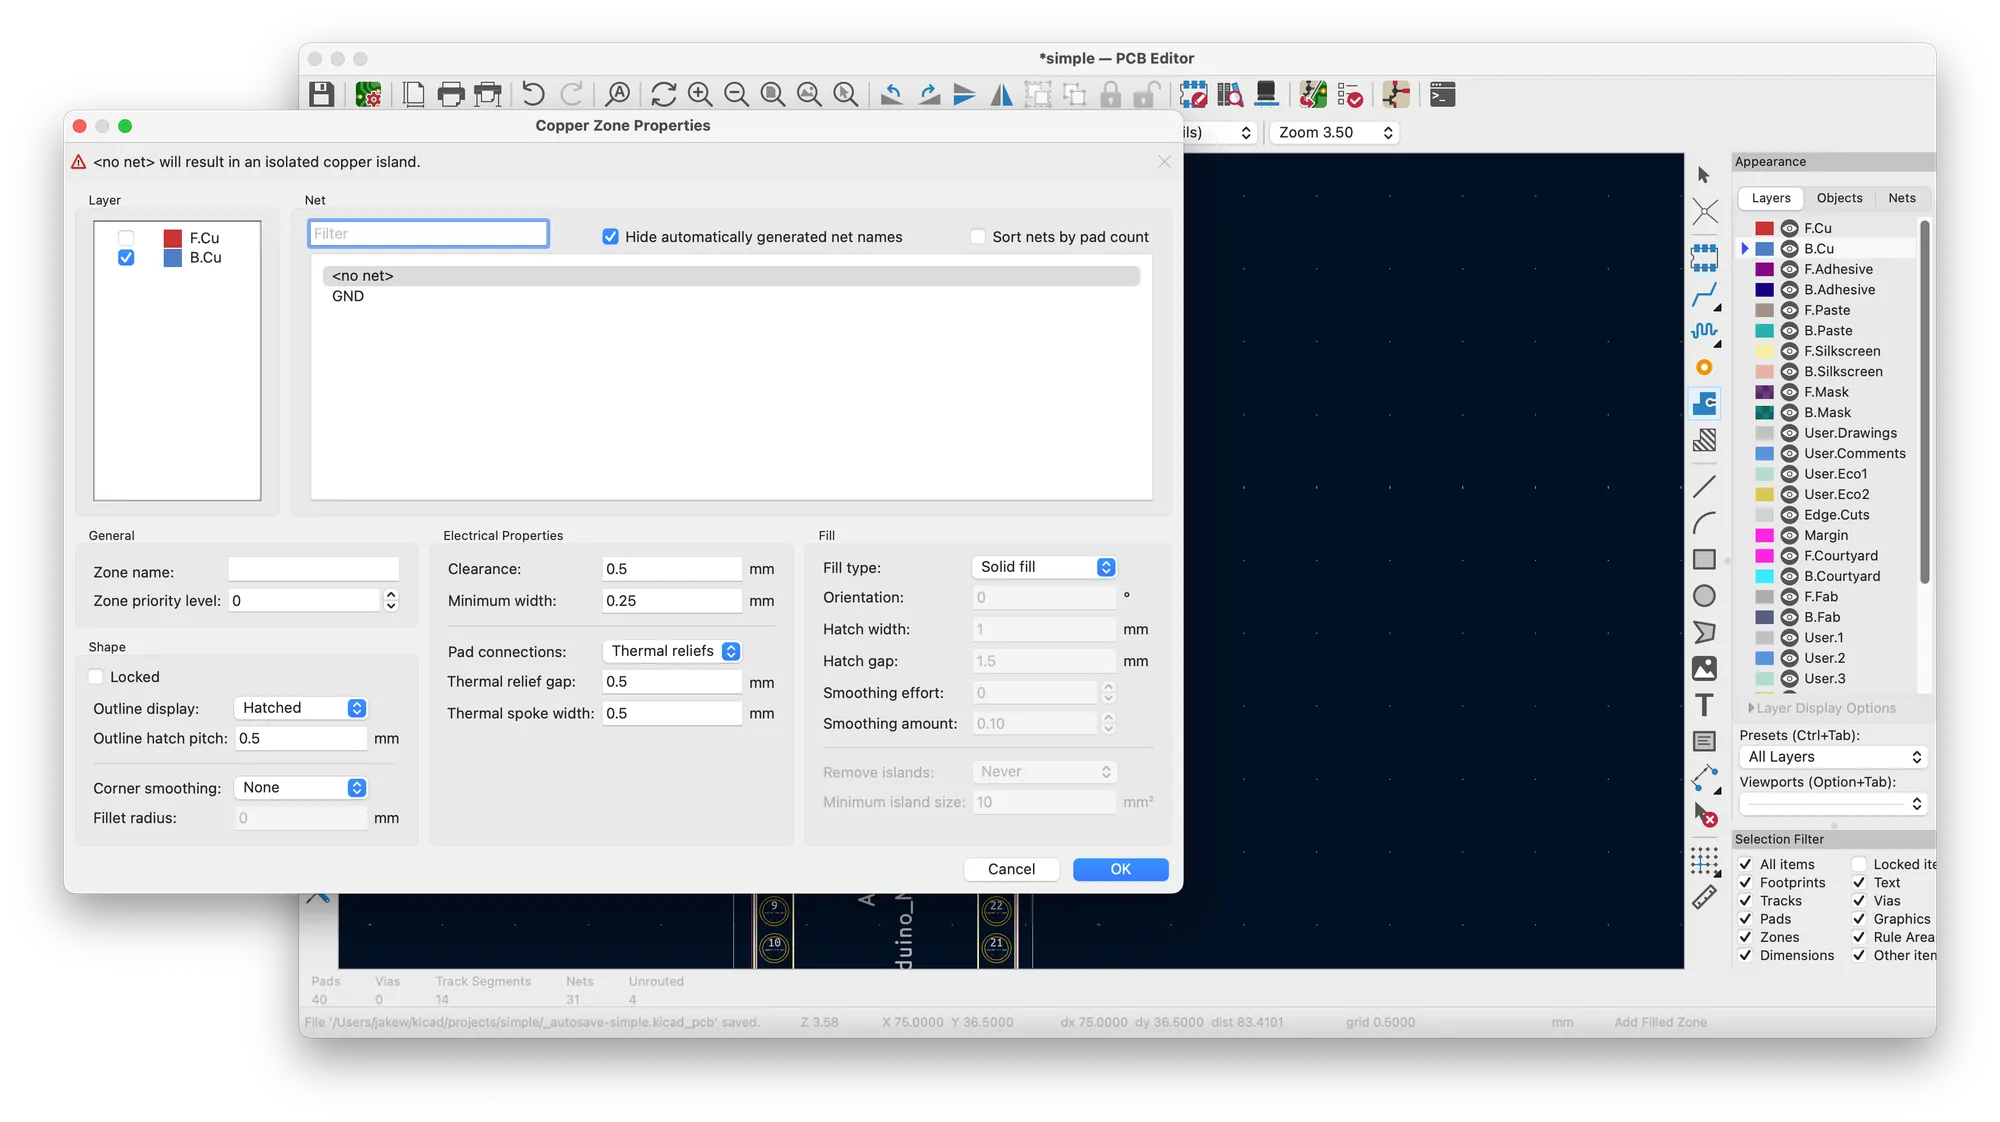Open the Viewports dropdown
Image resolution: width=2000 pixels, height=1122 pixels.
(x=1833, y=804)
